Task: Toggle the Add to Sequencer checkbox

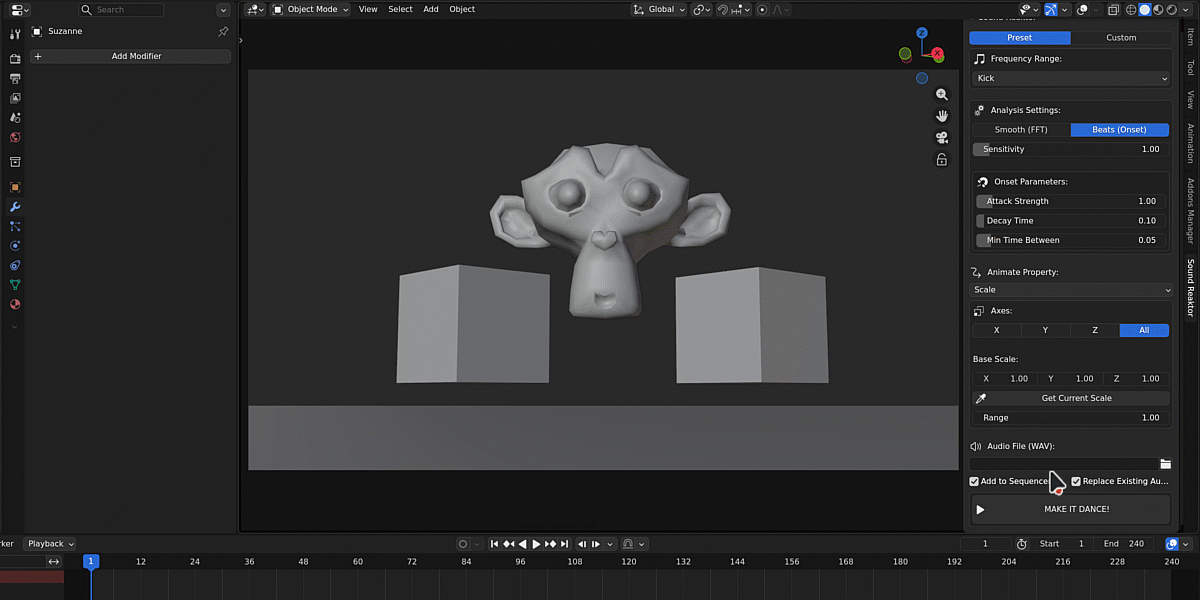Action: coord(975,481)
